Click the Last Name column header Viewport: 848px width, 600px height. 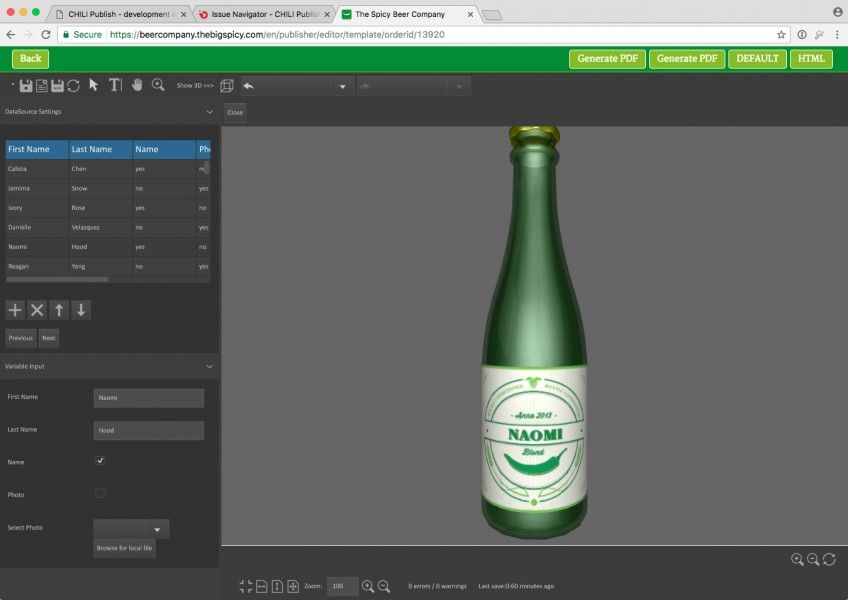pos(101,149)
